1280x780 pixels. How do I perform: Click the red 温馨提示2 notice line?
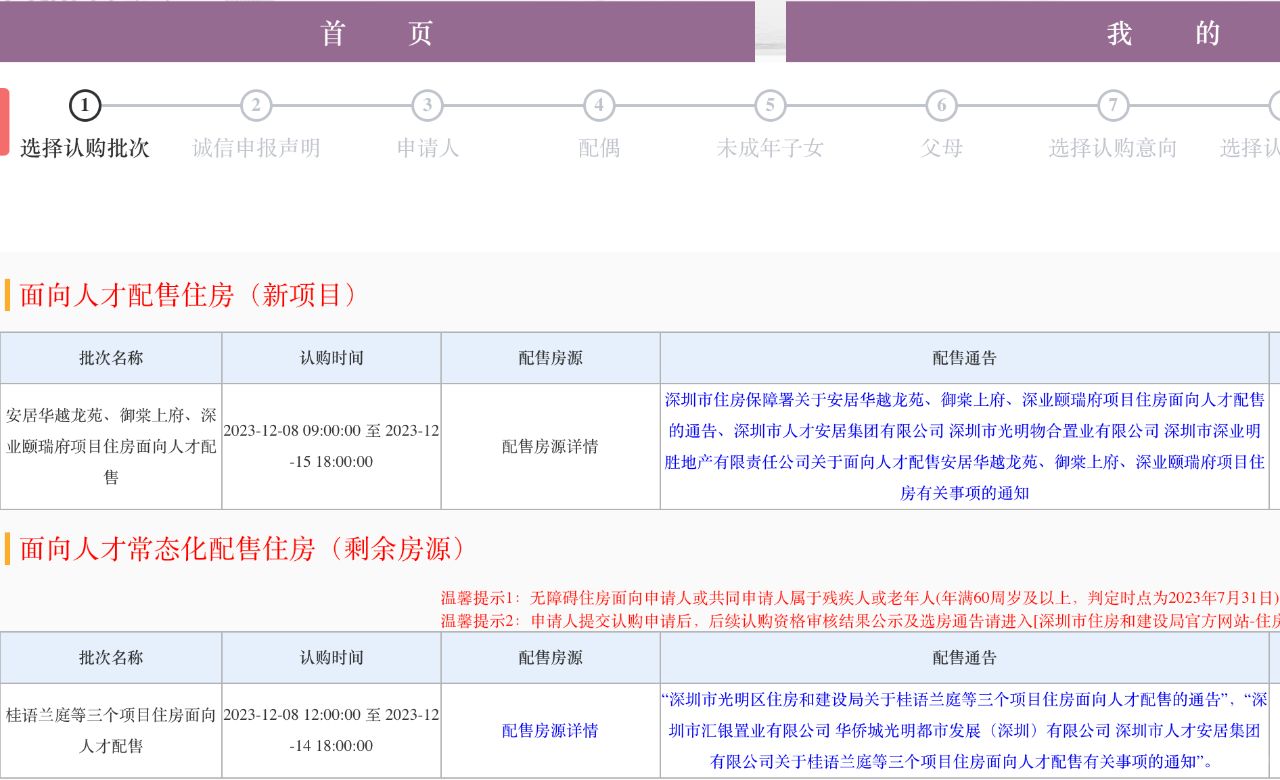pos(860,621)
